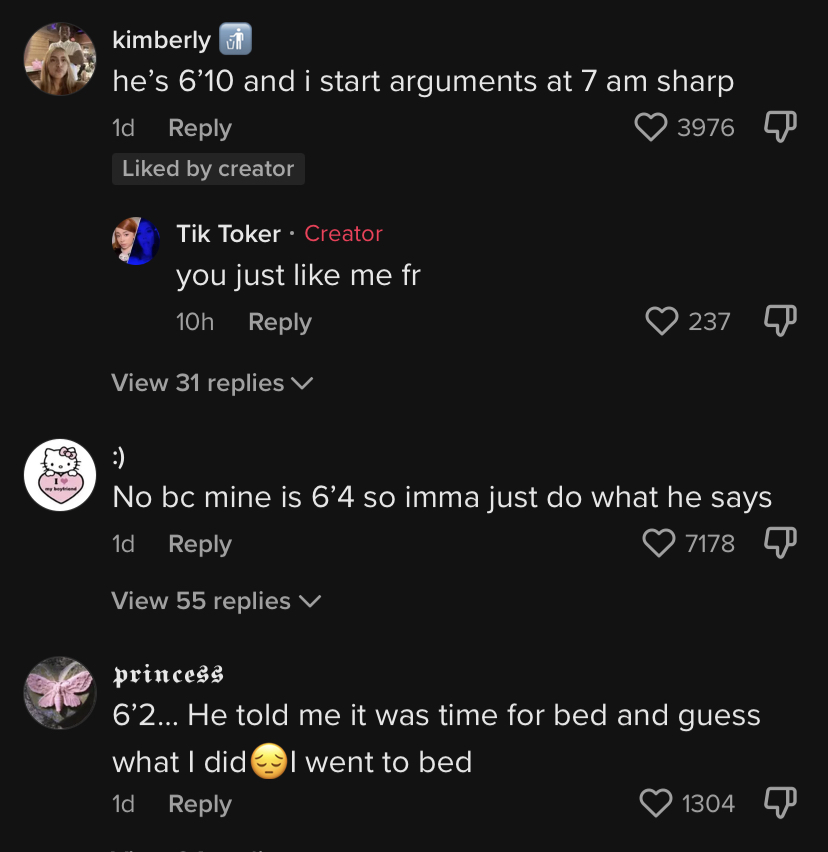This screenshot has width=828, height=852.
Task: Dislike the Tik Toker creator reply
Action: (x=780, y=321)
